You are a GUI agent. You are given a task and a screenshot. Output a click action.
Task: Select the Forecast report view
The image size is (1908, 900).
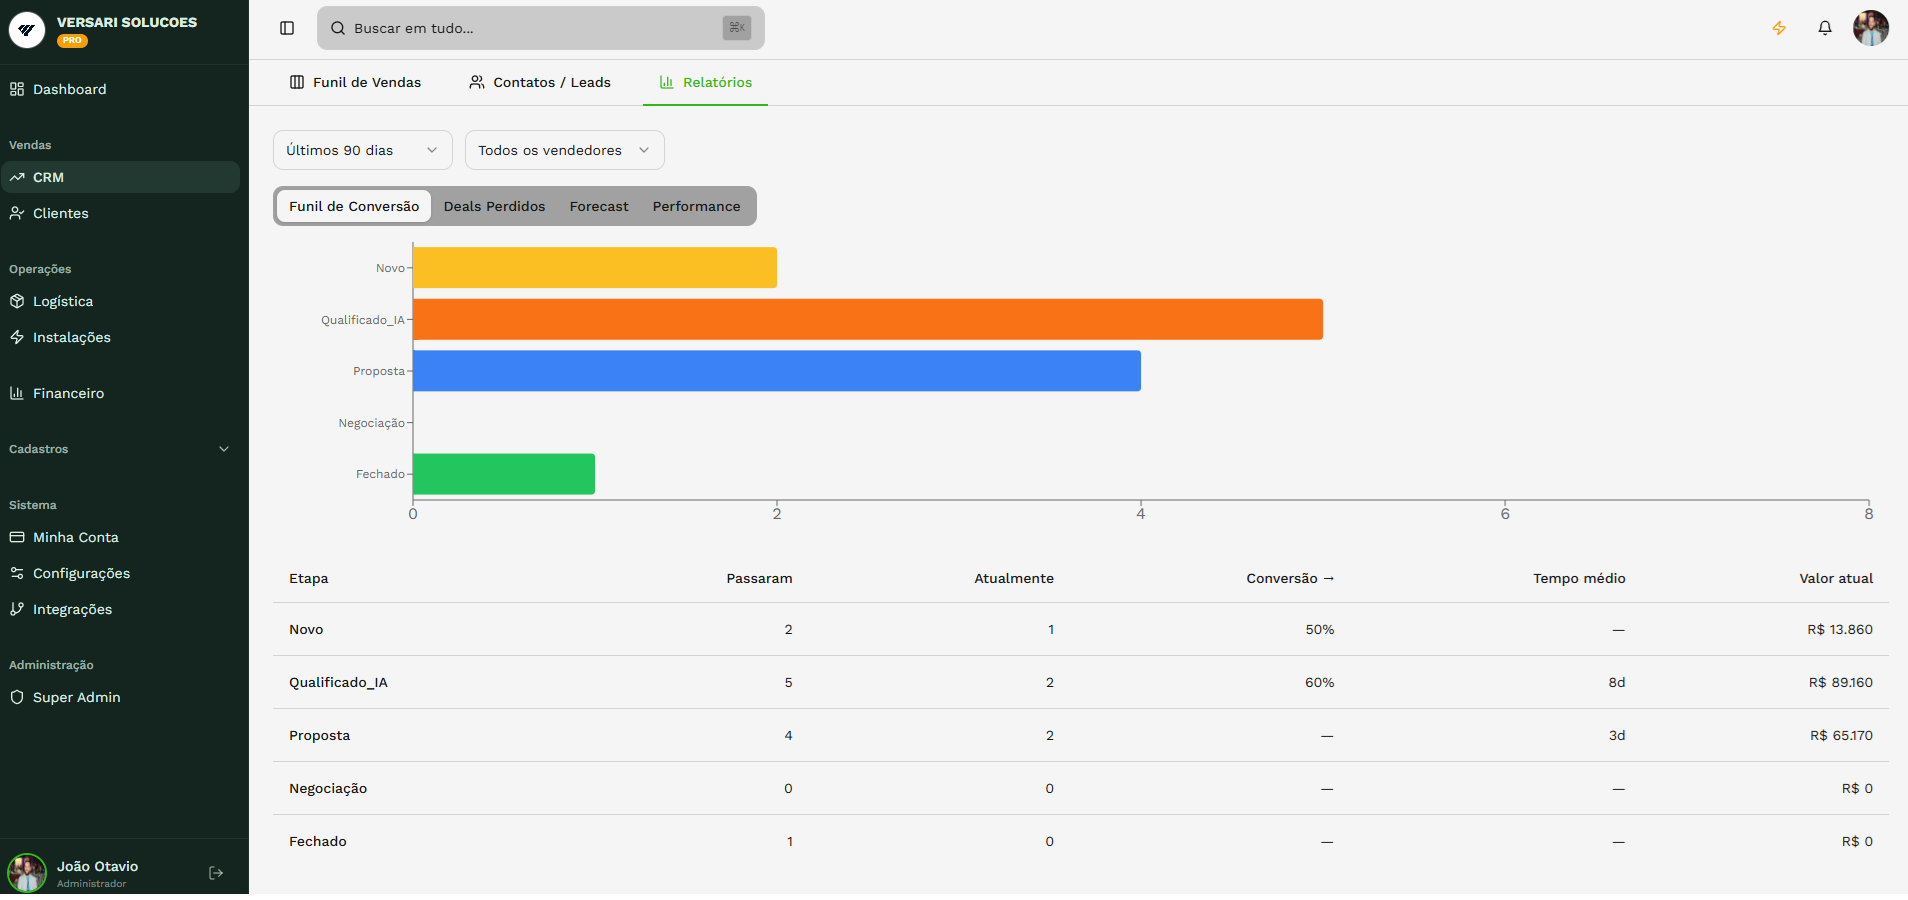pos(599,206)
